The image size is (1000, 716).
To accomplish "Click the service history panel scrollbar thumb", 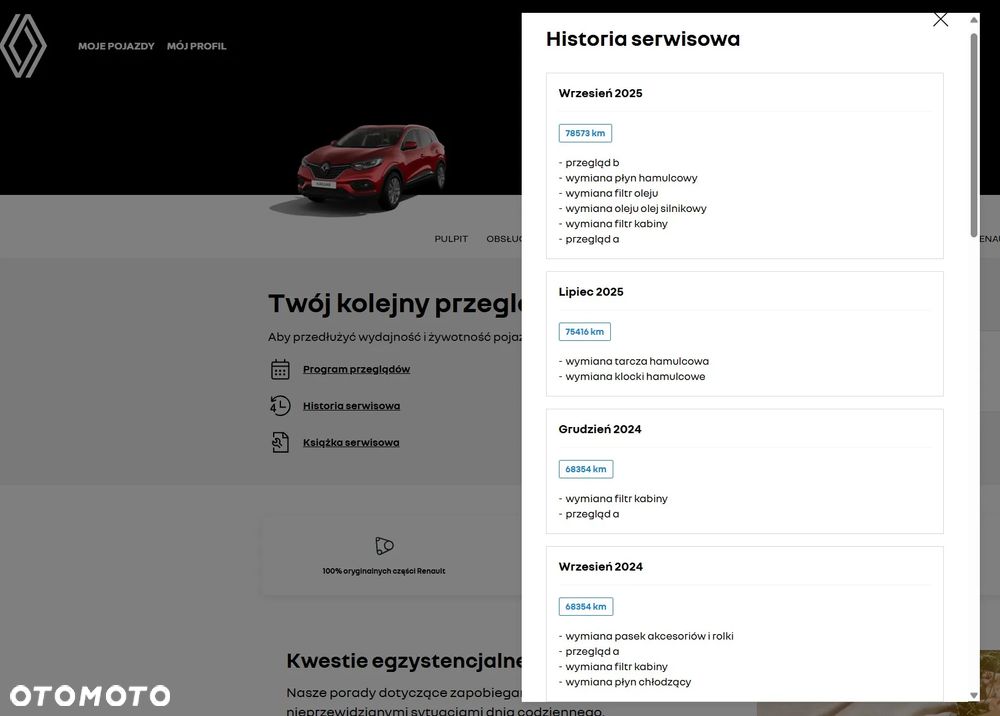I will pos(974,135).
